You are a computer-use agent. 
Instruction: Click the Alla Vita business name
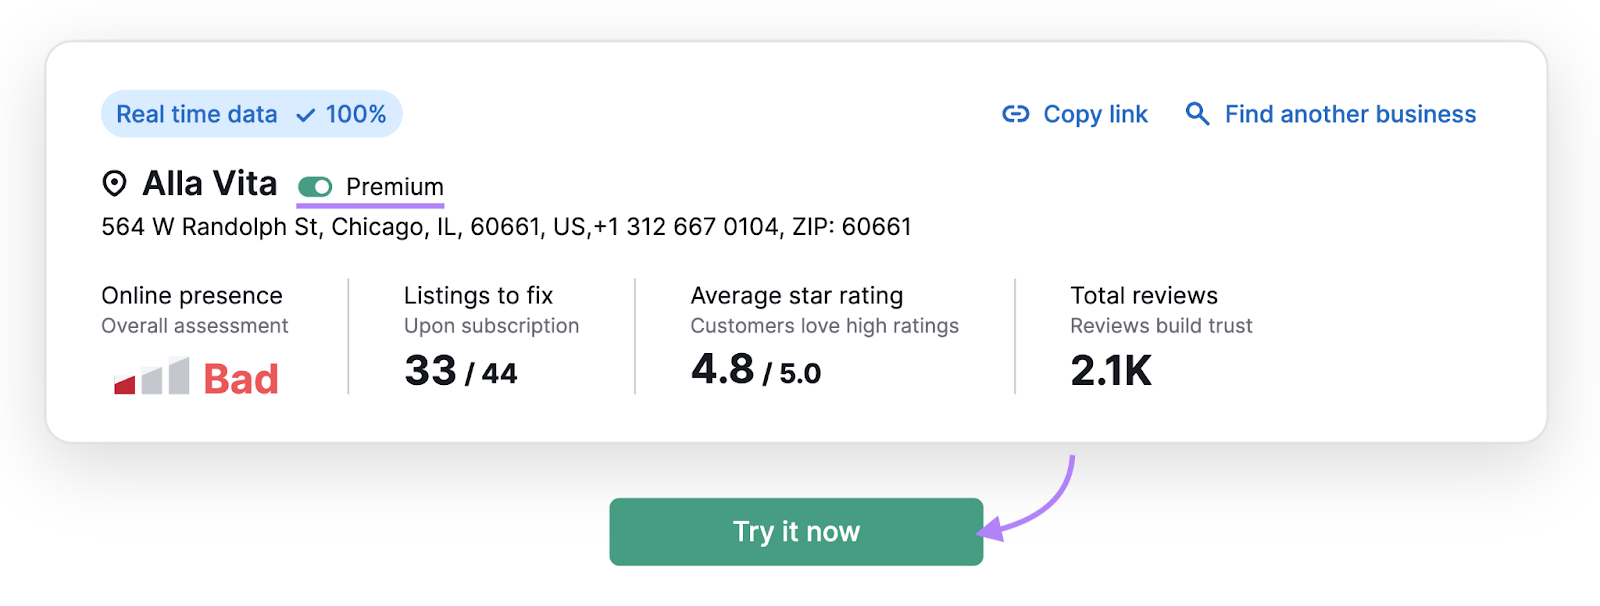pos(210,184)
